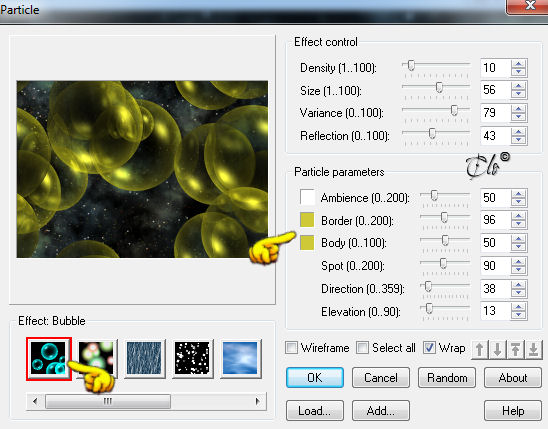
Task: Click the move-up arrow icon
Action: tap(480, 349)
